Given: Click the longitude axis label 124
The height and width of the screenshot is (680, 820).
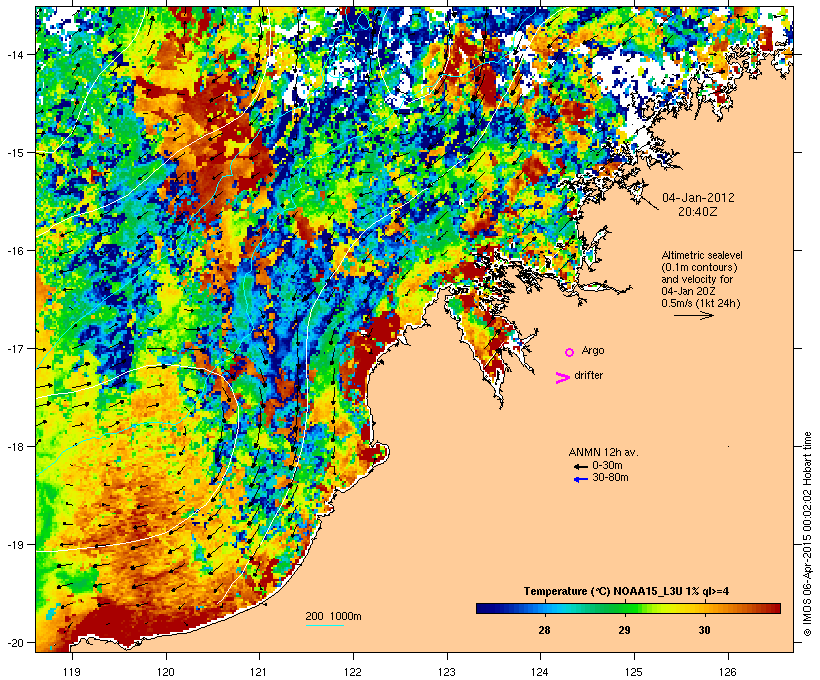Looking at the screenshot, I should 541,672.
